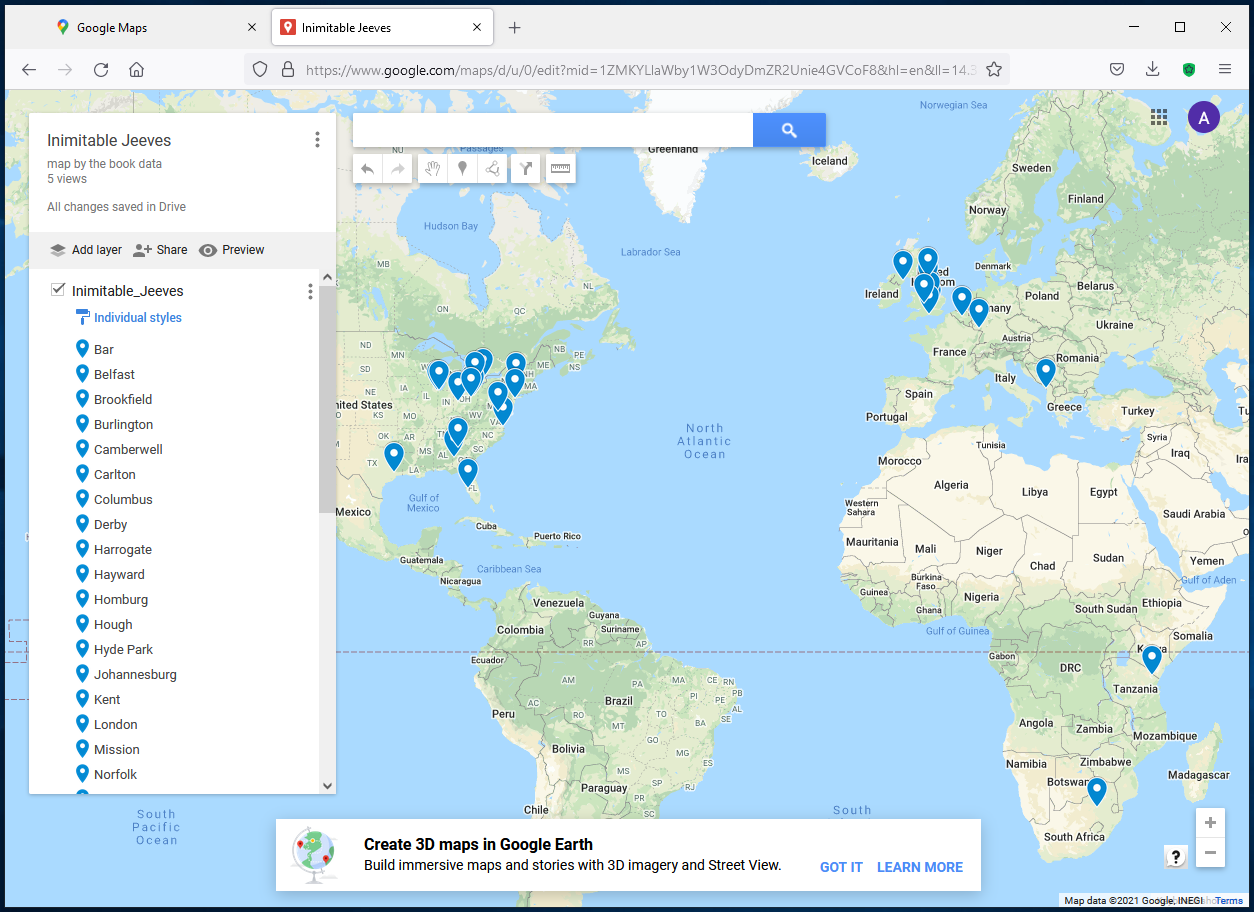The height and width of the screenshot is (912, 1254).
Task: Toggle the Inimitable_Jeeves layer checkbox
Action: 58,290
